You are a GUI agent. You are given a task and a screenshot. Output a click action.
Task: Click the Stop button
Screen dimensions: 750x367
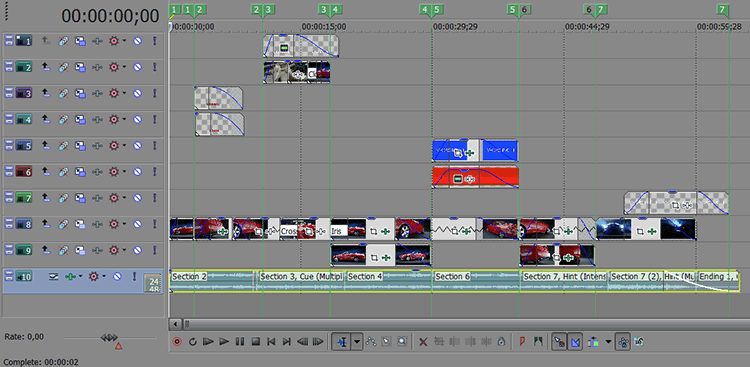coord(255,342)
